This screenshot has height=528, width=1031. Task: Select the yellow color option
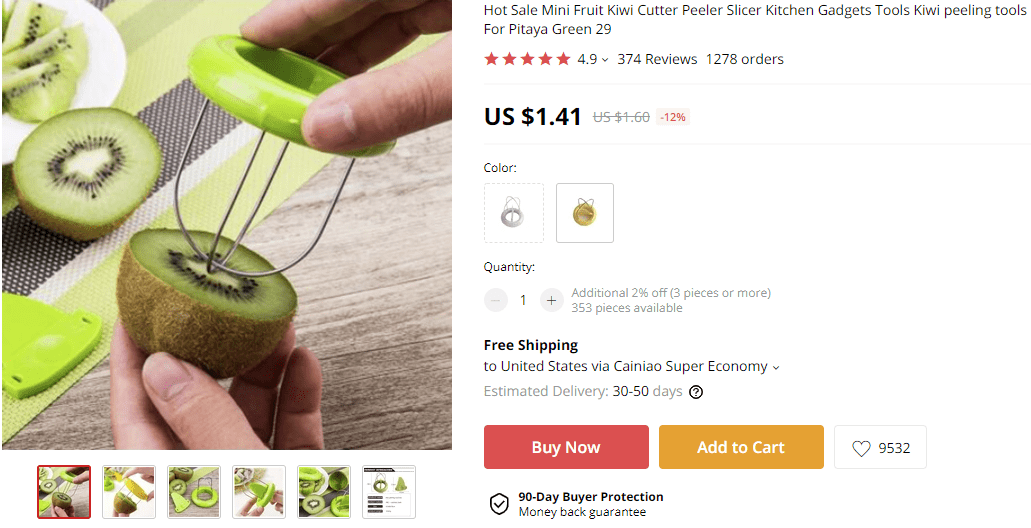(585, 213)
